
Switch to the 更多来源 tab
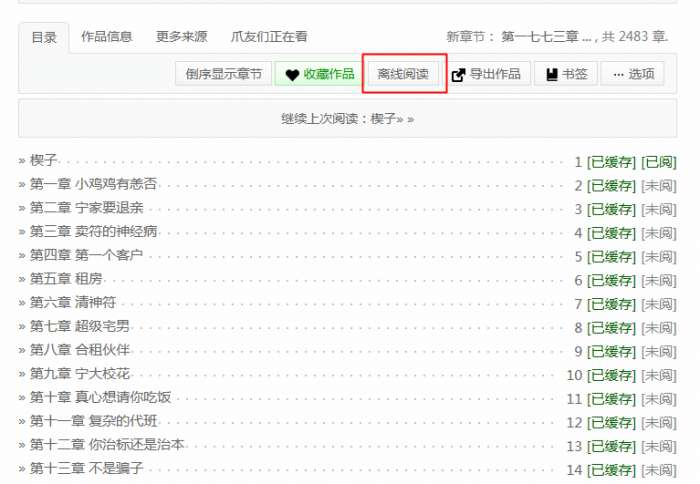click(x=182, y=36)
